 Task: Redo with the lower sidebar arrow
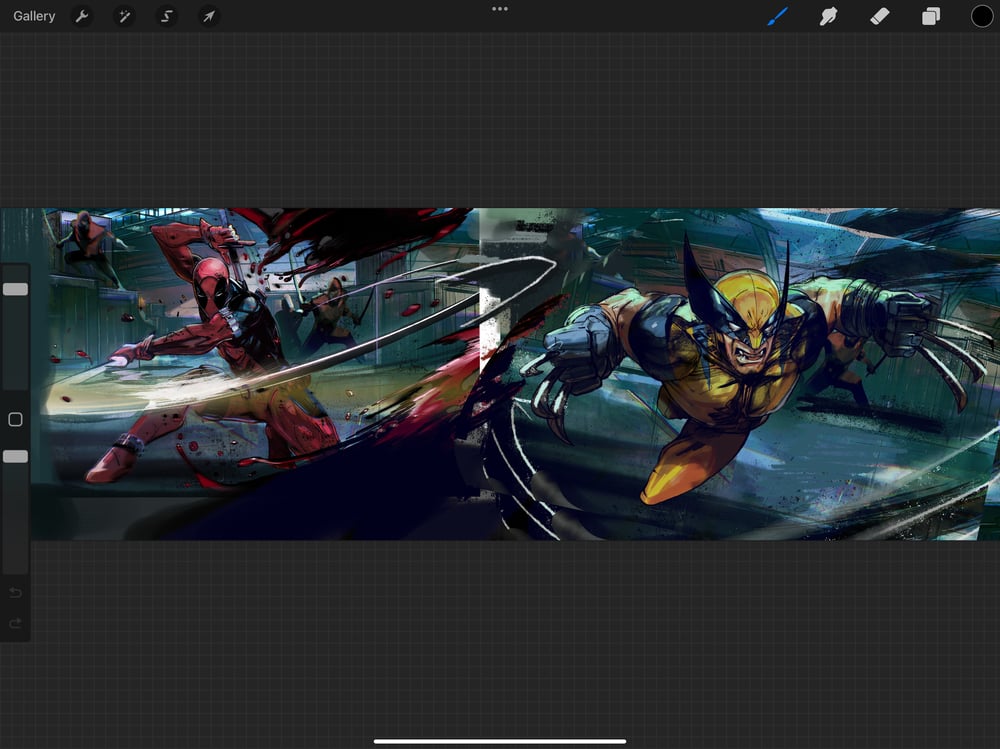[15, 624]
